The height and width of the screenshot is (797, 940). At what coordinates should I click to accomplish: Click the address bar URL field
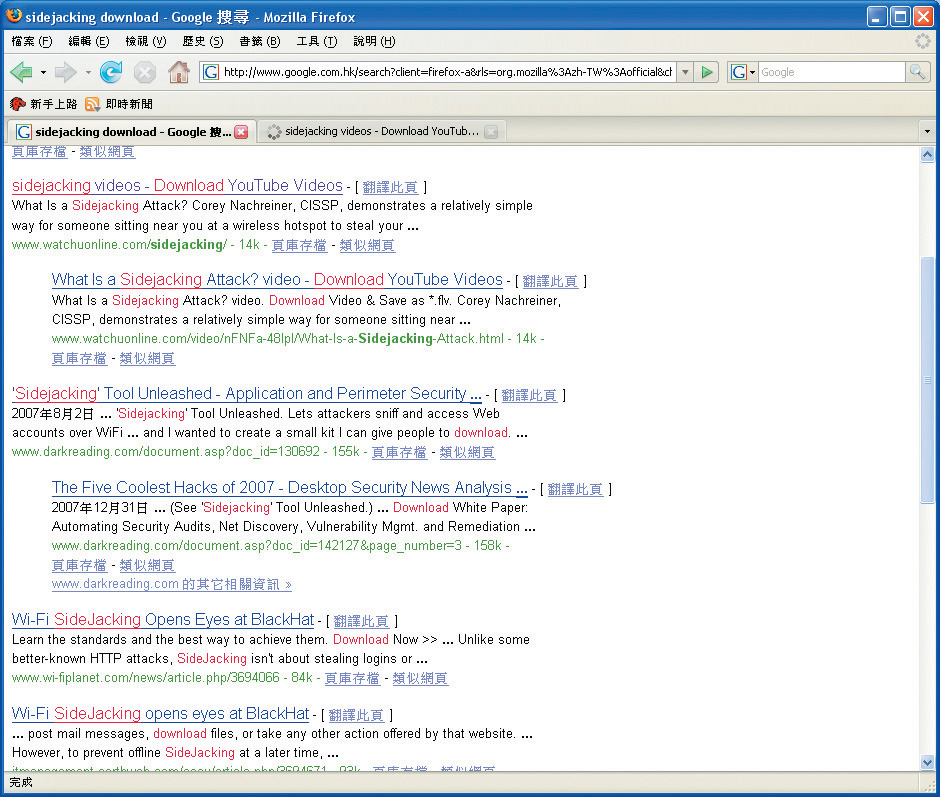click(x=447, y=73)
